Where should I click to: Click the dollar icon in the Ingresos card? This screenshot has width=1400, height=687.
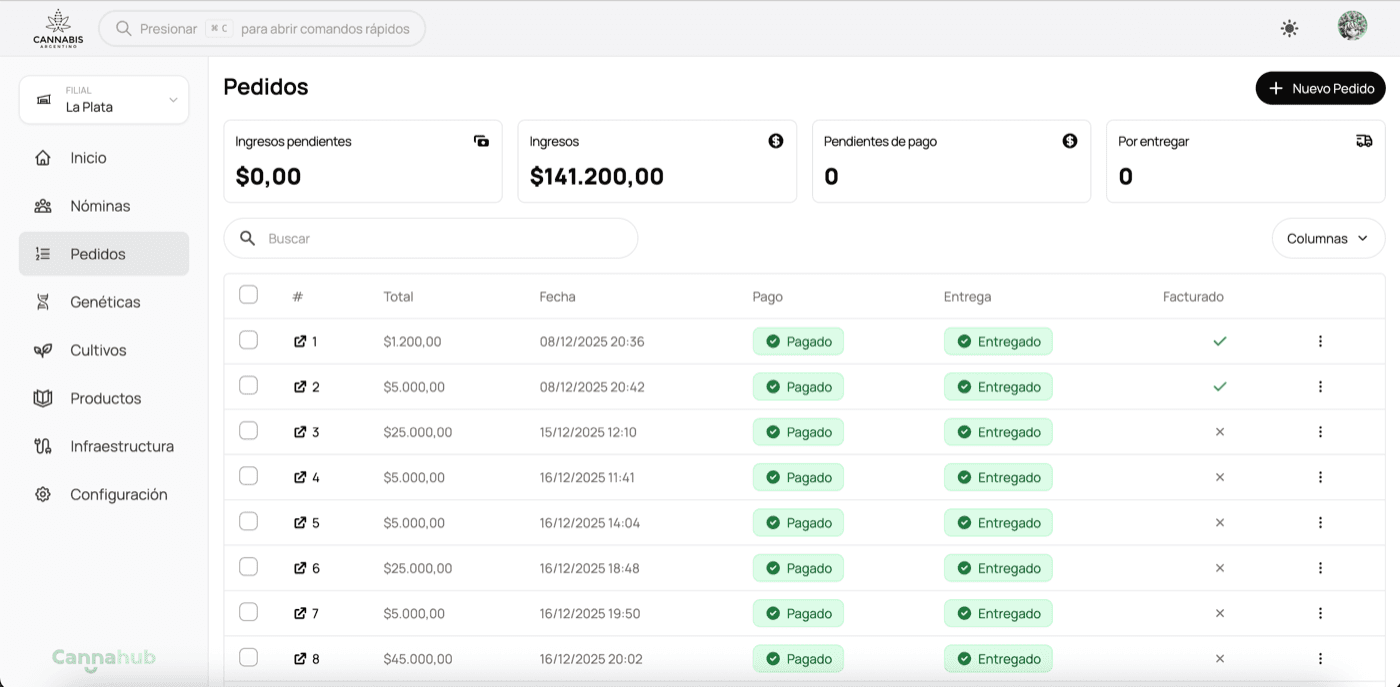click(775, 141)
